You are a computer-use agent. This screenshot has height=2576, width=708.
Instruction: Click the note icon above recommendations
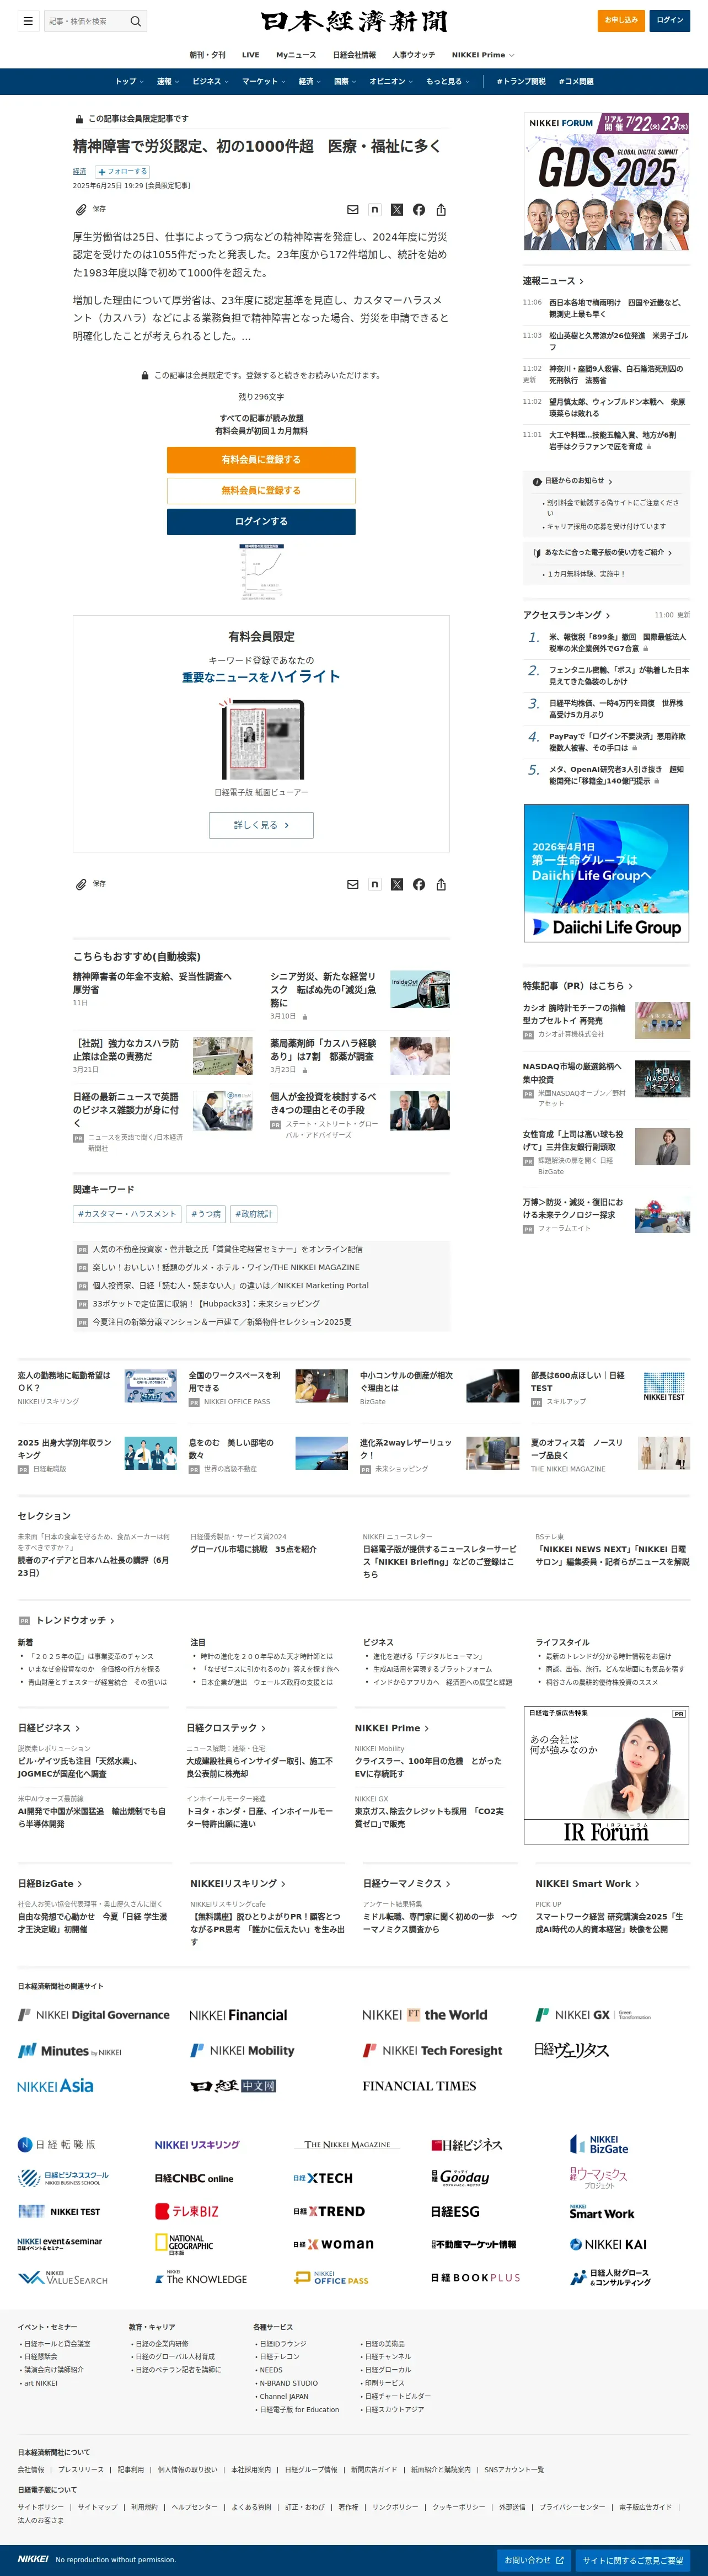375,885
